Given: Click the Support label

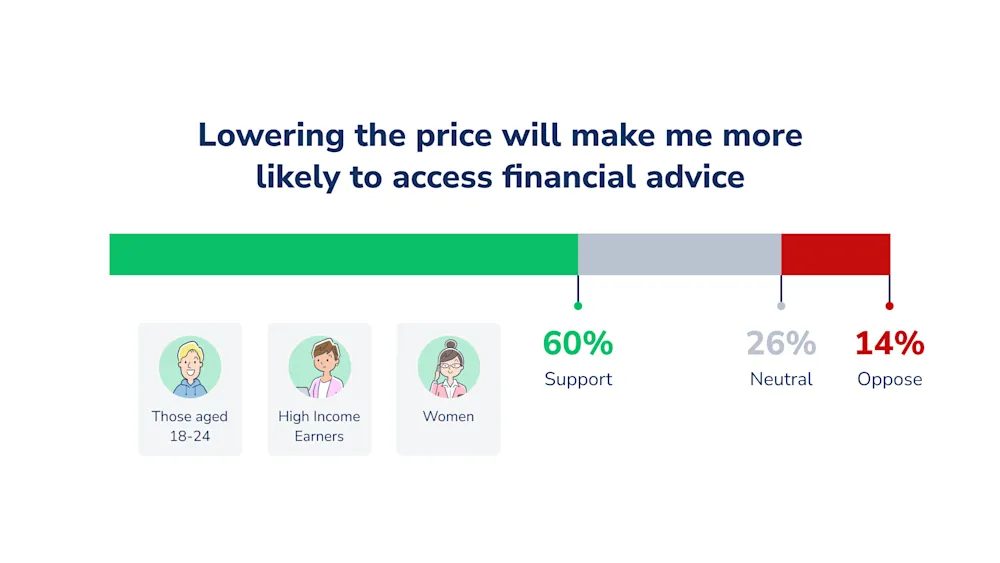Looking at the screenshot, I should coord(578,379).
